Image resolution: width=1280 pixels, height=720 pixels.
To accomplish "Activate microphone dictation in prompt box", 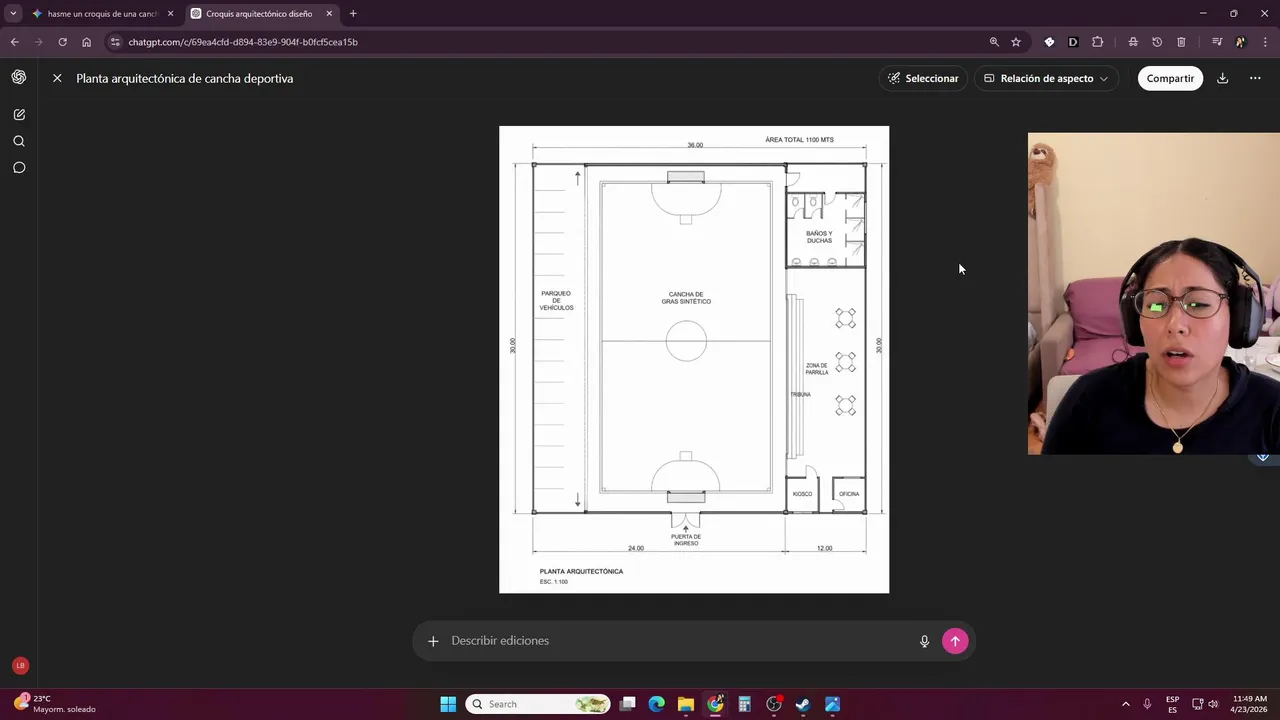I will (924, 641).
